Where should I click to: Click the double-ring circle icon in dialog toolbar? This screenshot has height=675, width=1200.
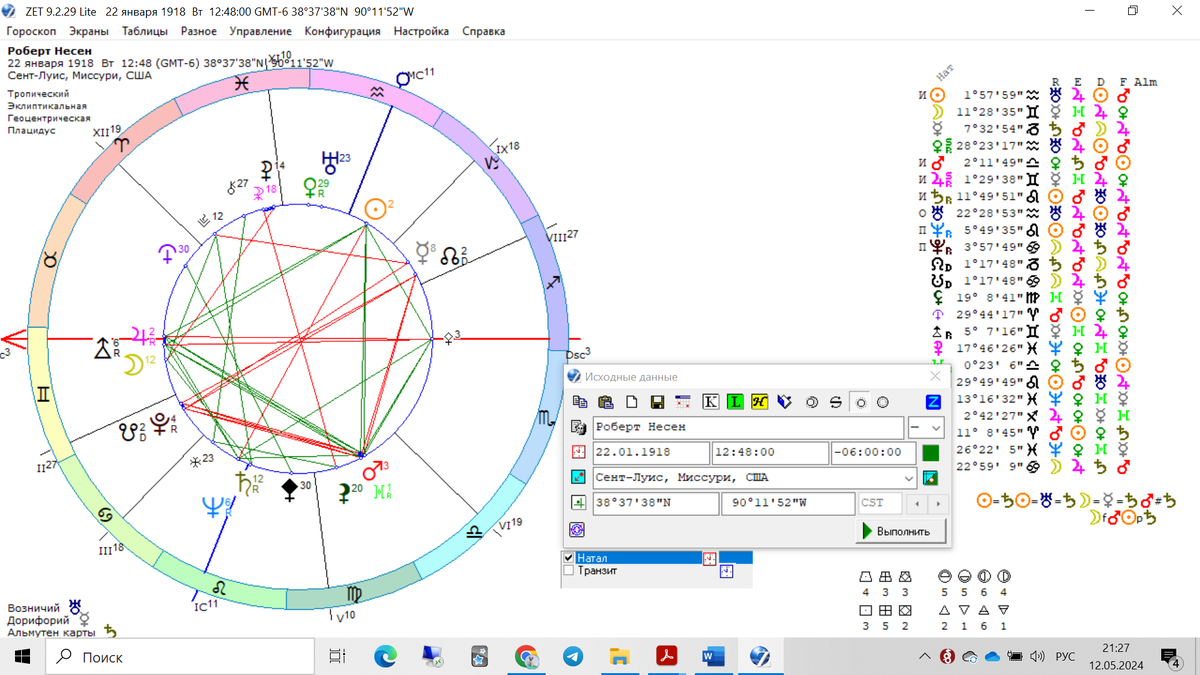(812, 402)
